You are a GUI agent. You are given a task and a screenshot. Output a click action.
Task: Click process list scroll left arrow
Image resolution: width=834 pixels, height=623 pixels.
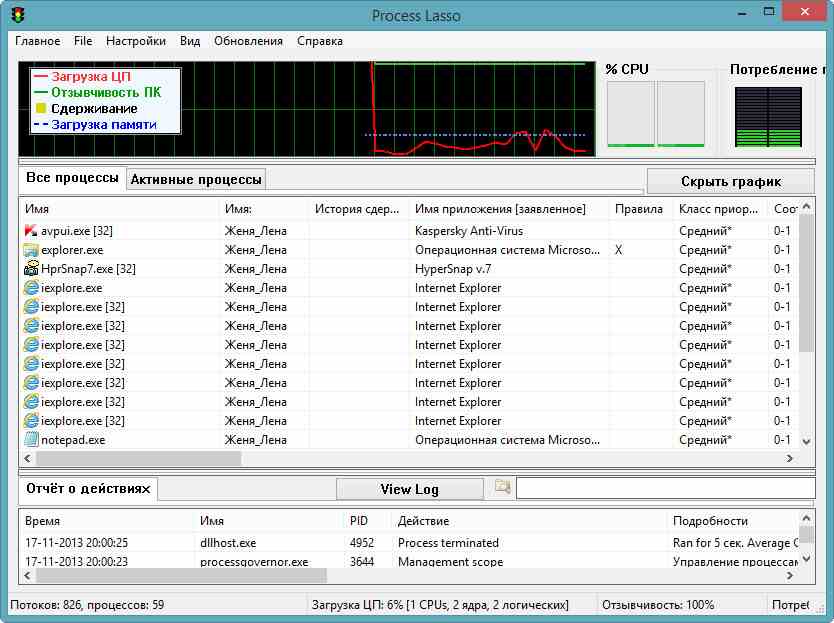[x=28, y=458]
